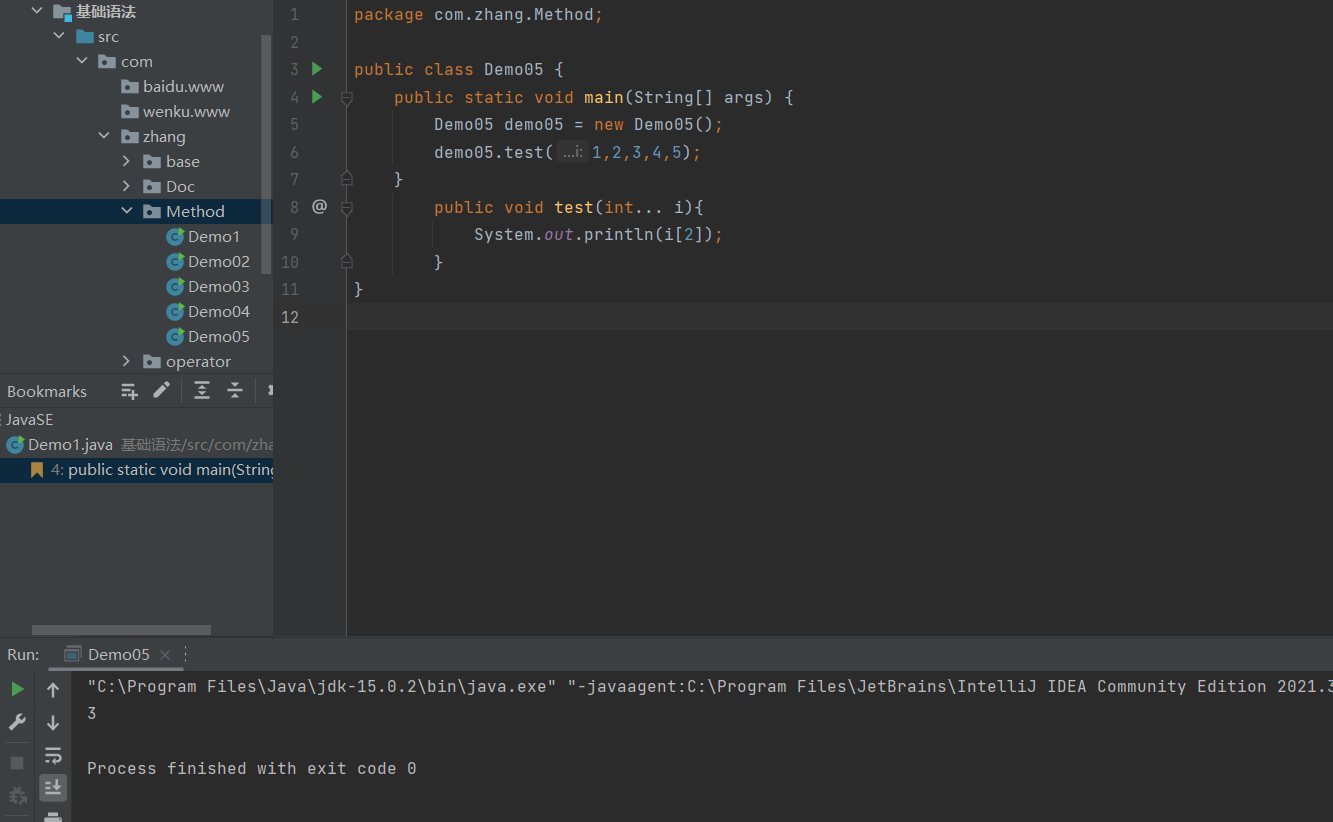This screenshot has height=822, width=1333.
Task: Select the line 4 main bookmark entry
Action: (136, 469)
